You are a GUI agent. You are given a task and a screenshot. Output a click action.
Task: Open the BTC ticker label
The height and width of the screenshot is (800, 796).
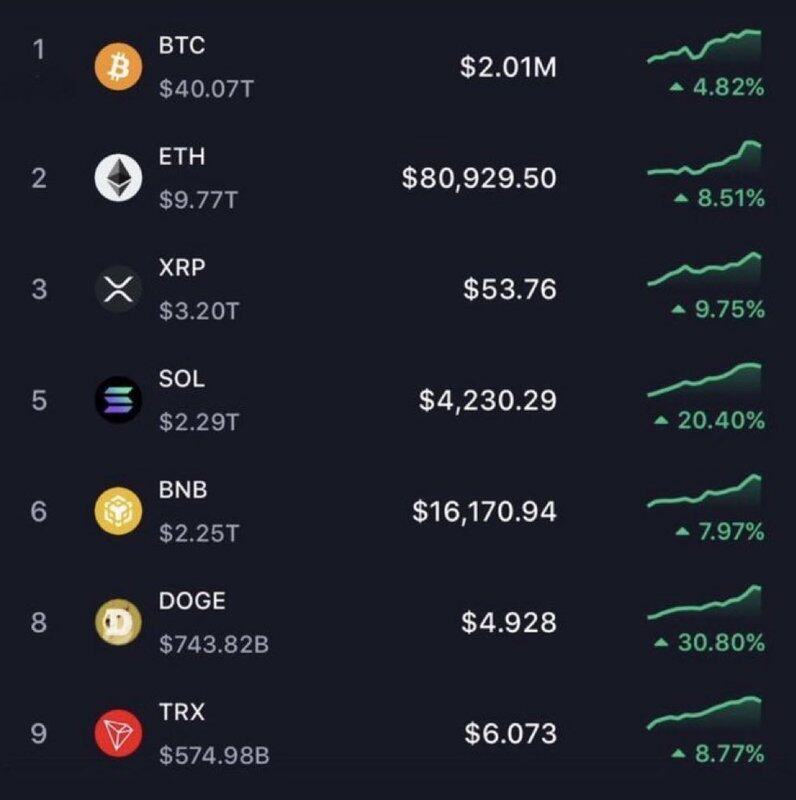(x=182, y=45)
